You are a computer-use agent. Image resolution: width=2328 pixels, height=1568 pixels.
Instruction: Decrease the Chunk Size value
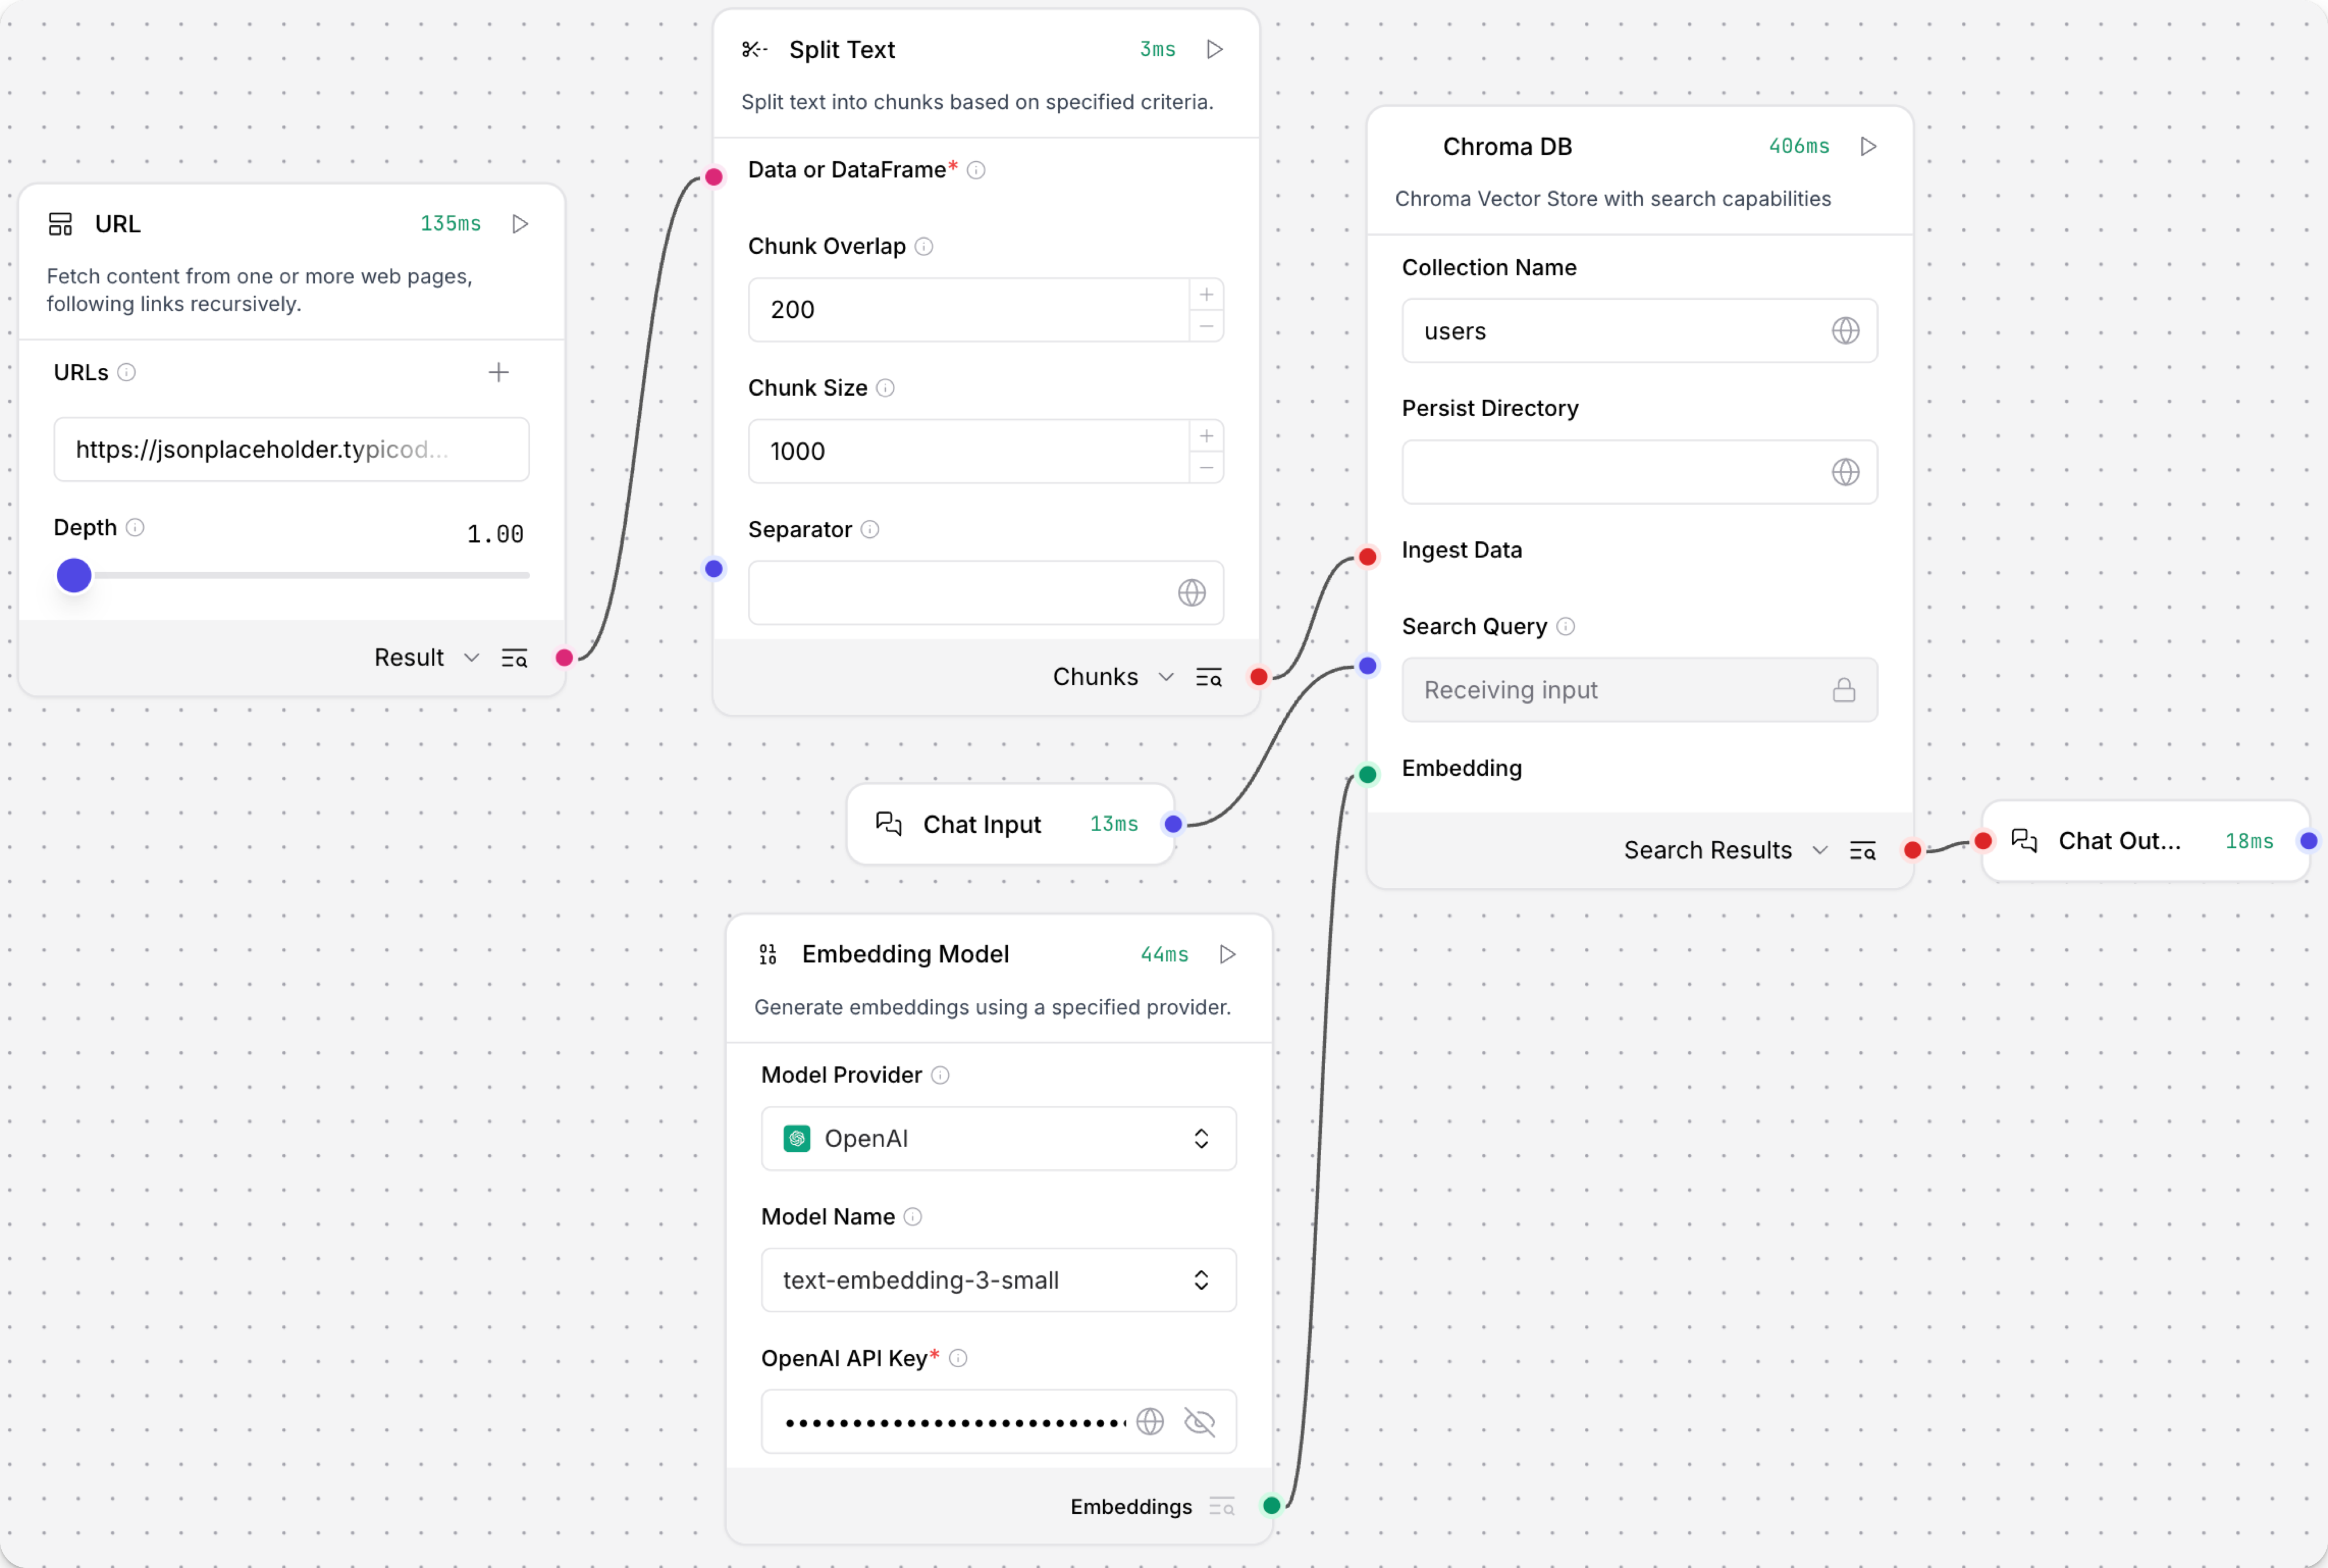coord(1206,467)
